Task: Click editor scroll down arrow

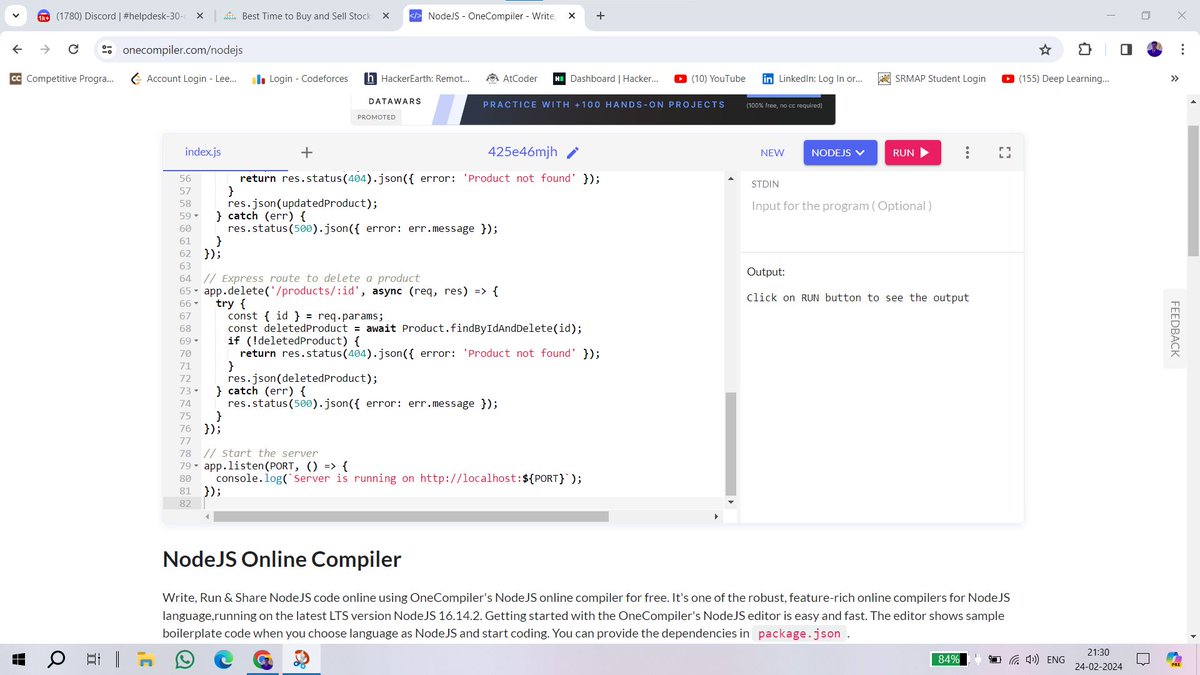Action: click(730, 501)
